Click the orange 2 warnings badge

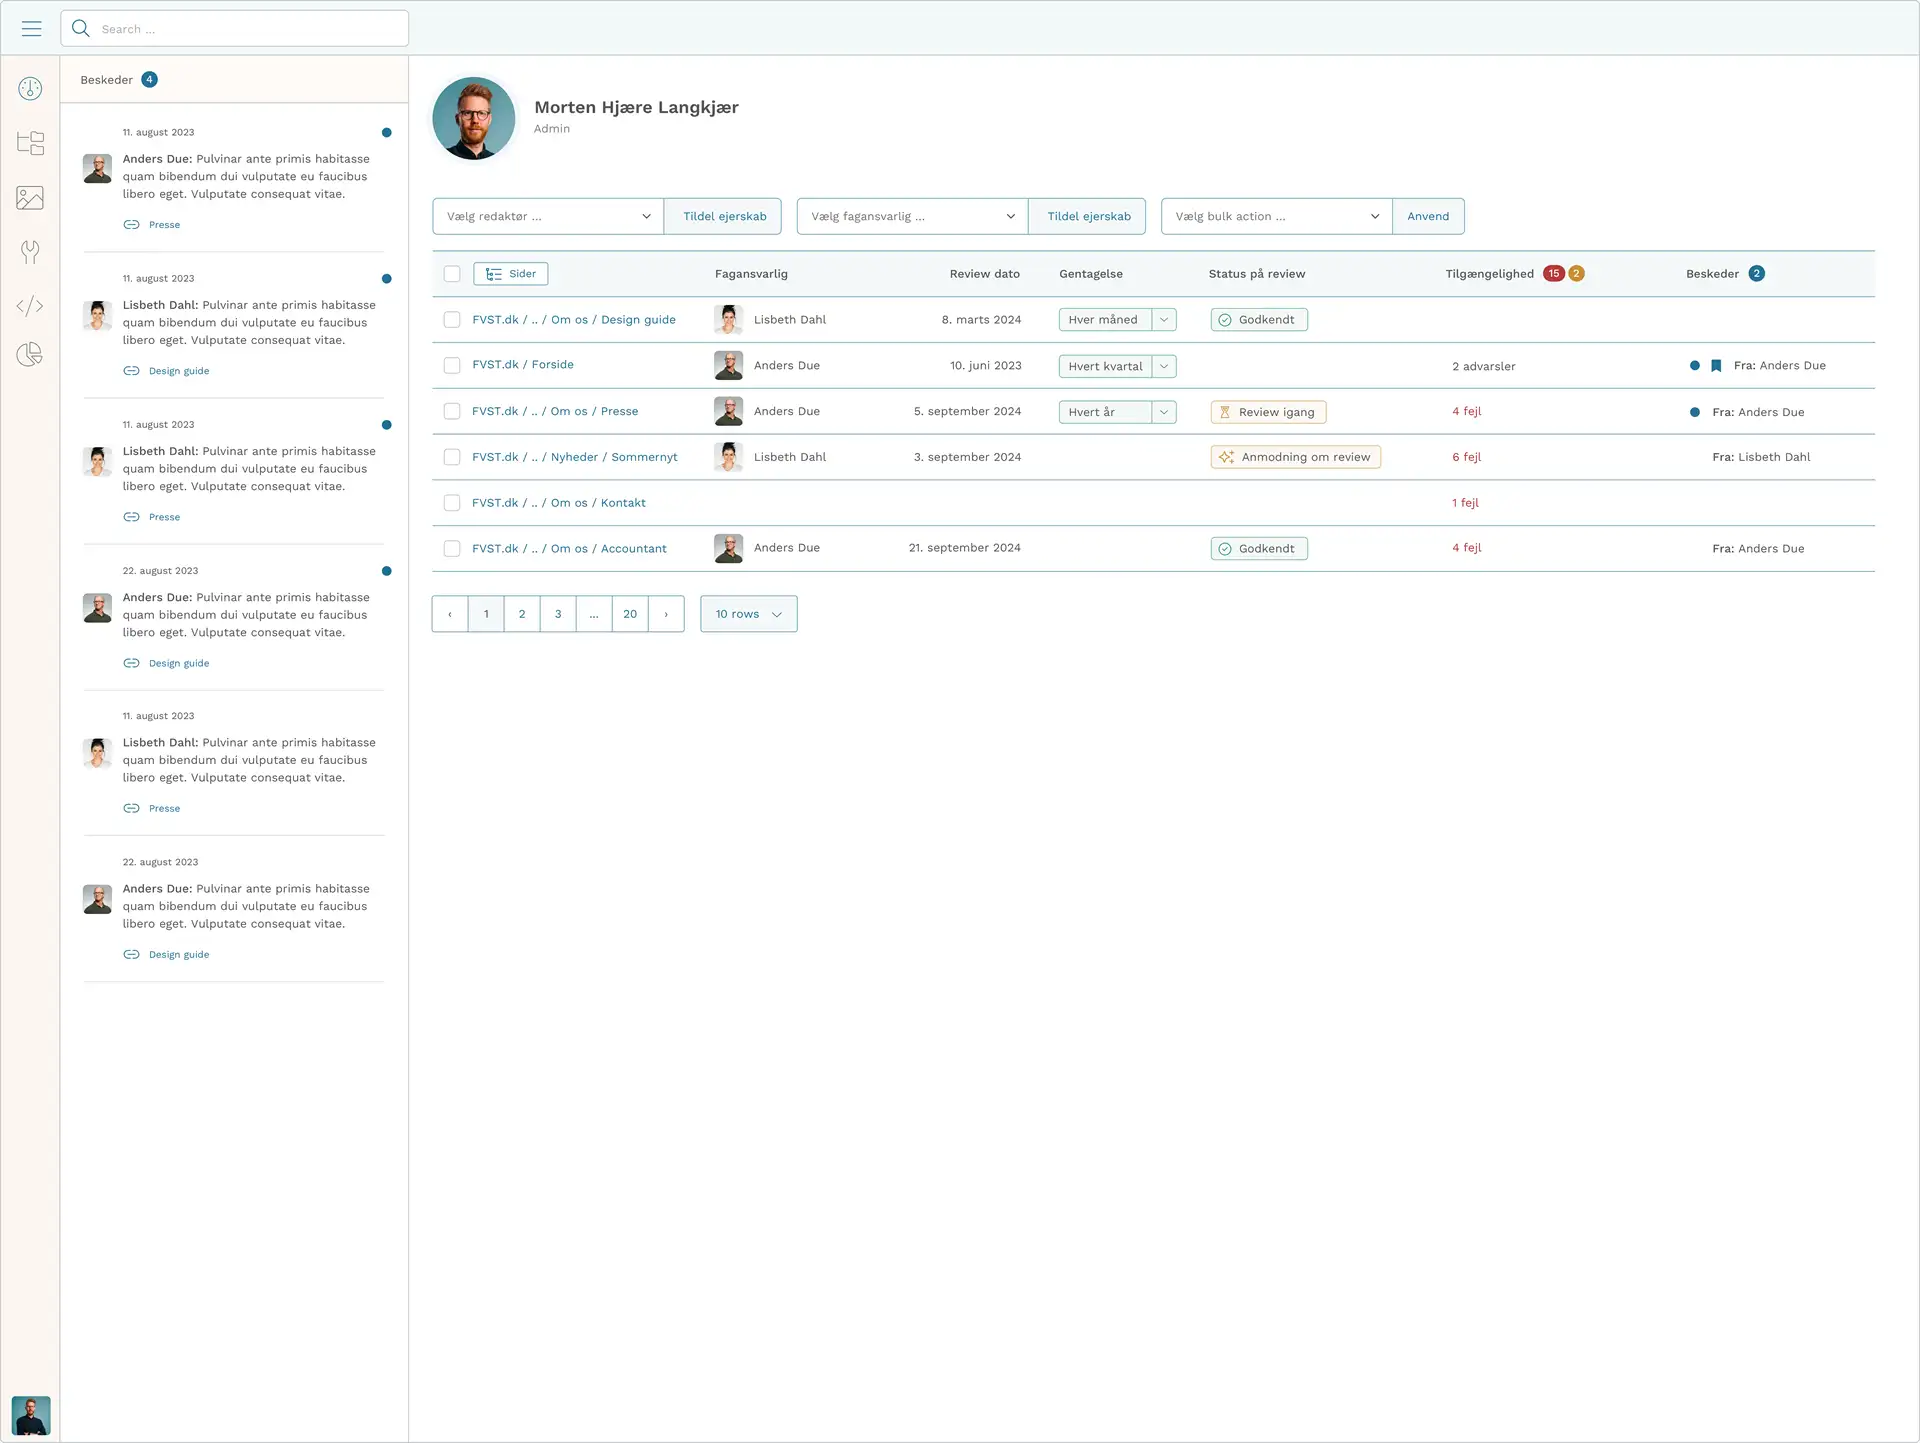tap(1576, 274)
